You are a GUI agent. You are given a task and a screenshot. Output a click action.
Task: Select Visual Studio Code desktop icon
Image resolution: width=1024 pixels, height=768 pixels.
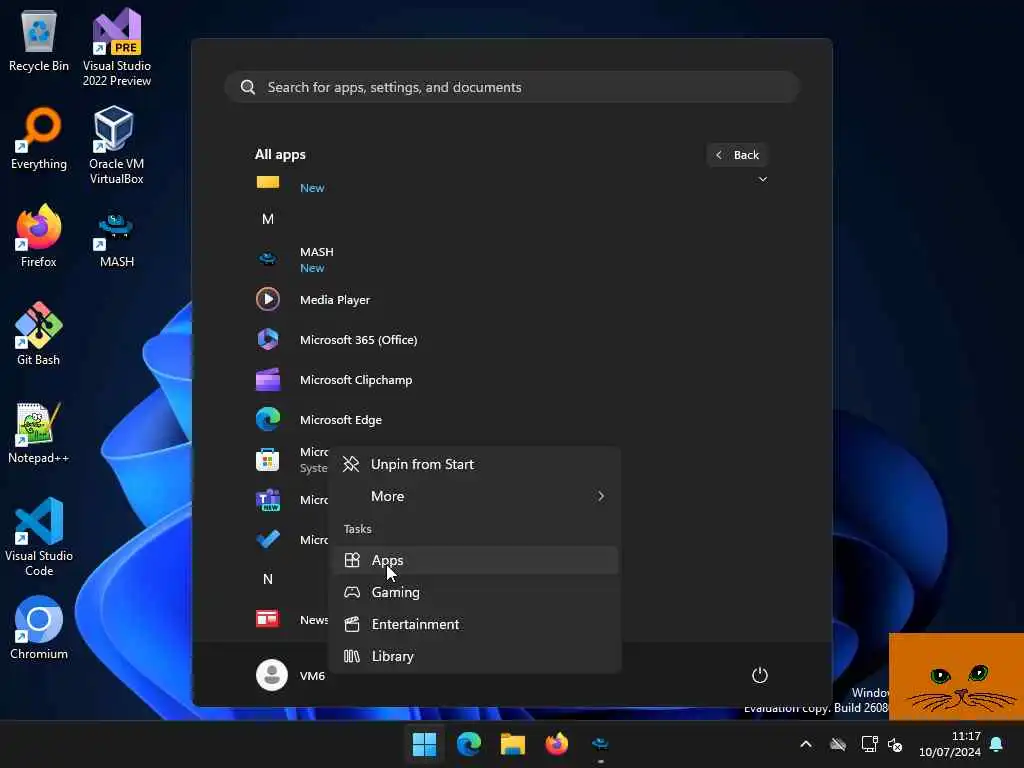click(39, 537)
